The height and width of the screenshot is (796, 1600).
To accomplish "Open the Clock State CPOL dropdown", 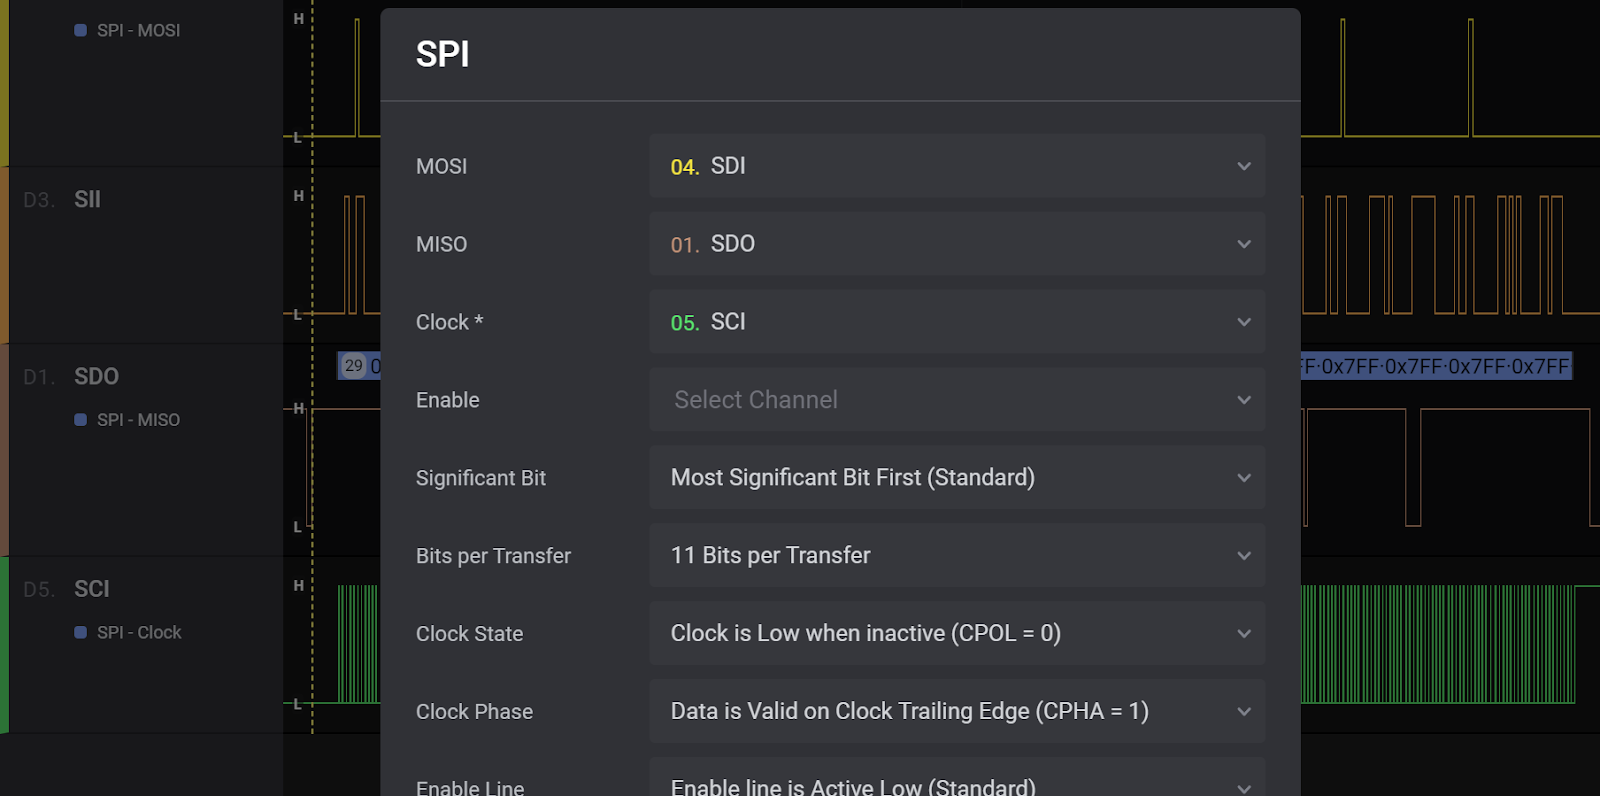I will [956, 634].
